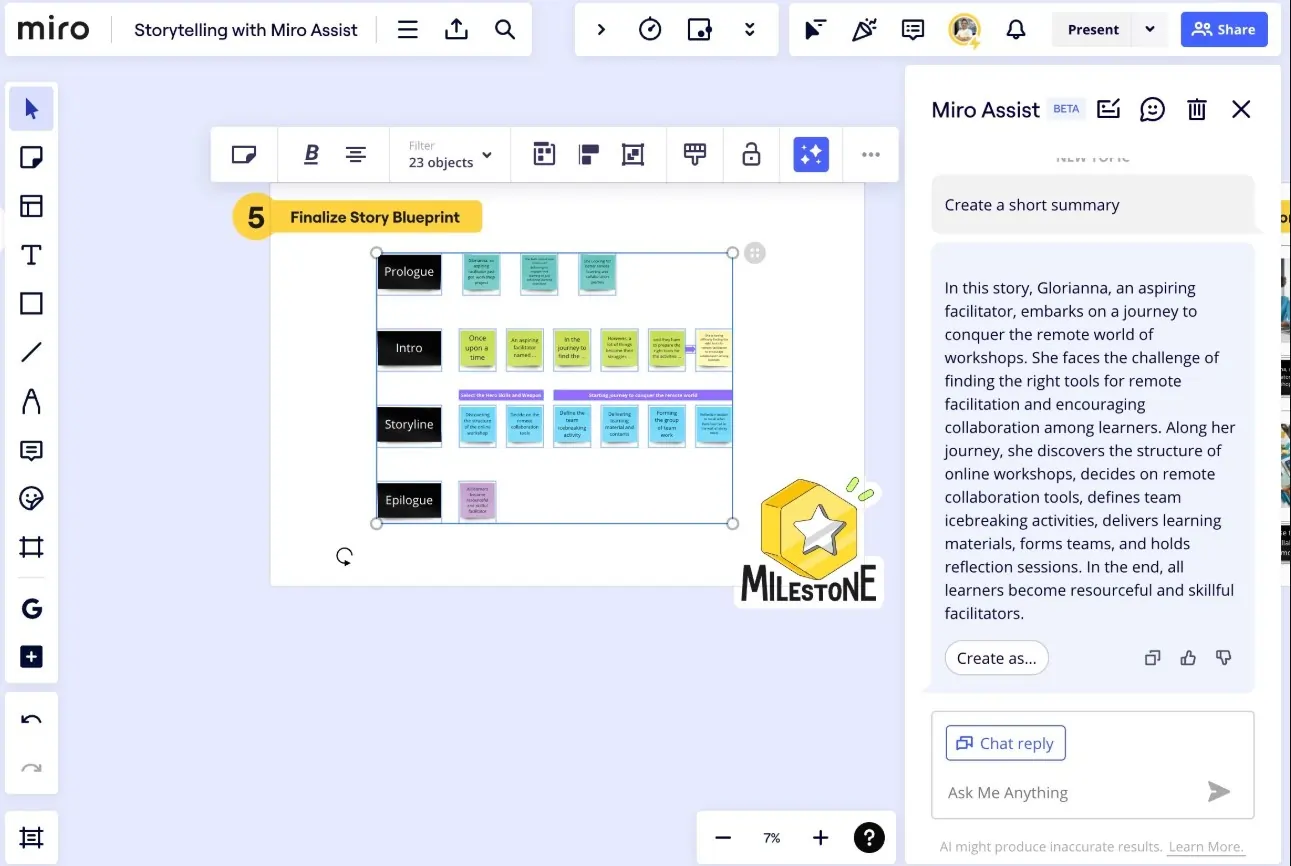The height and width of the screenshot is (866, 1291).
Task: Copy style with paint roller icon
Action: tap(695, 154)
